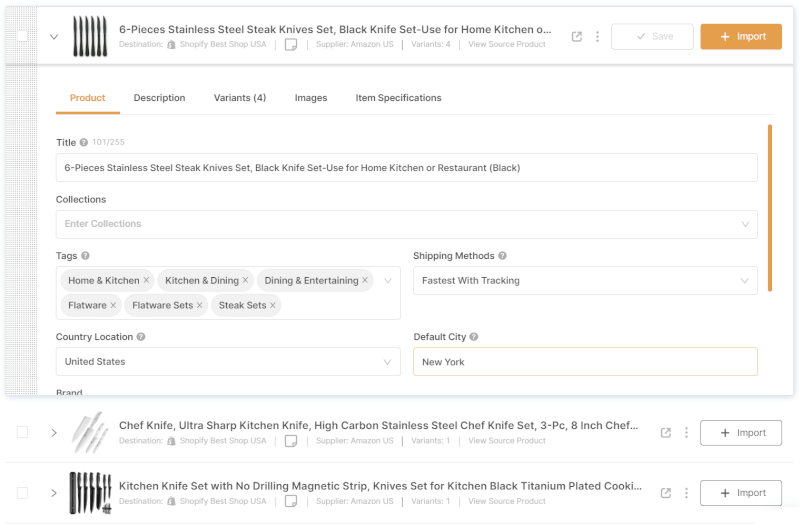Click the Default City field
The height and width of the screenshot is (526, 800).
(x=585, y=362)
